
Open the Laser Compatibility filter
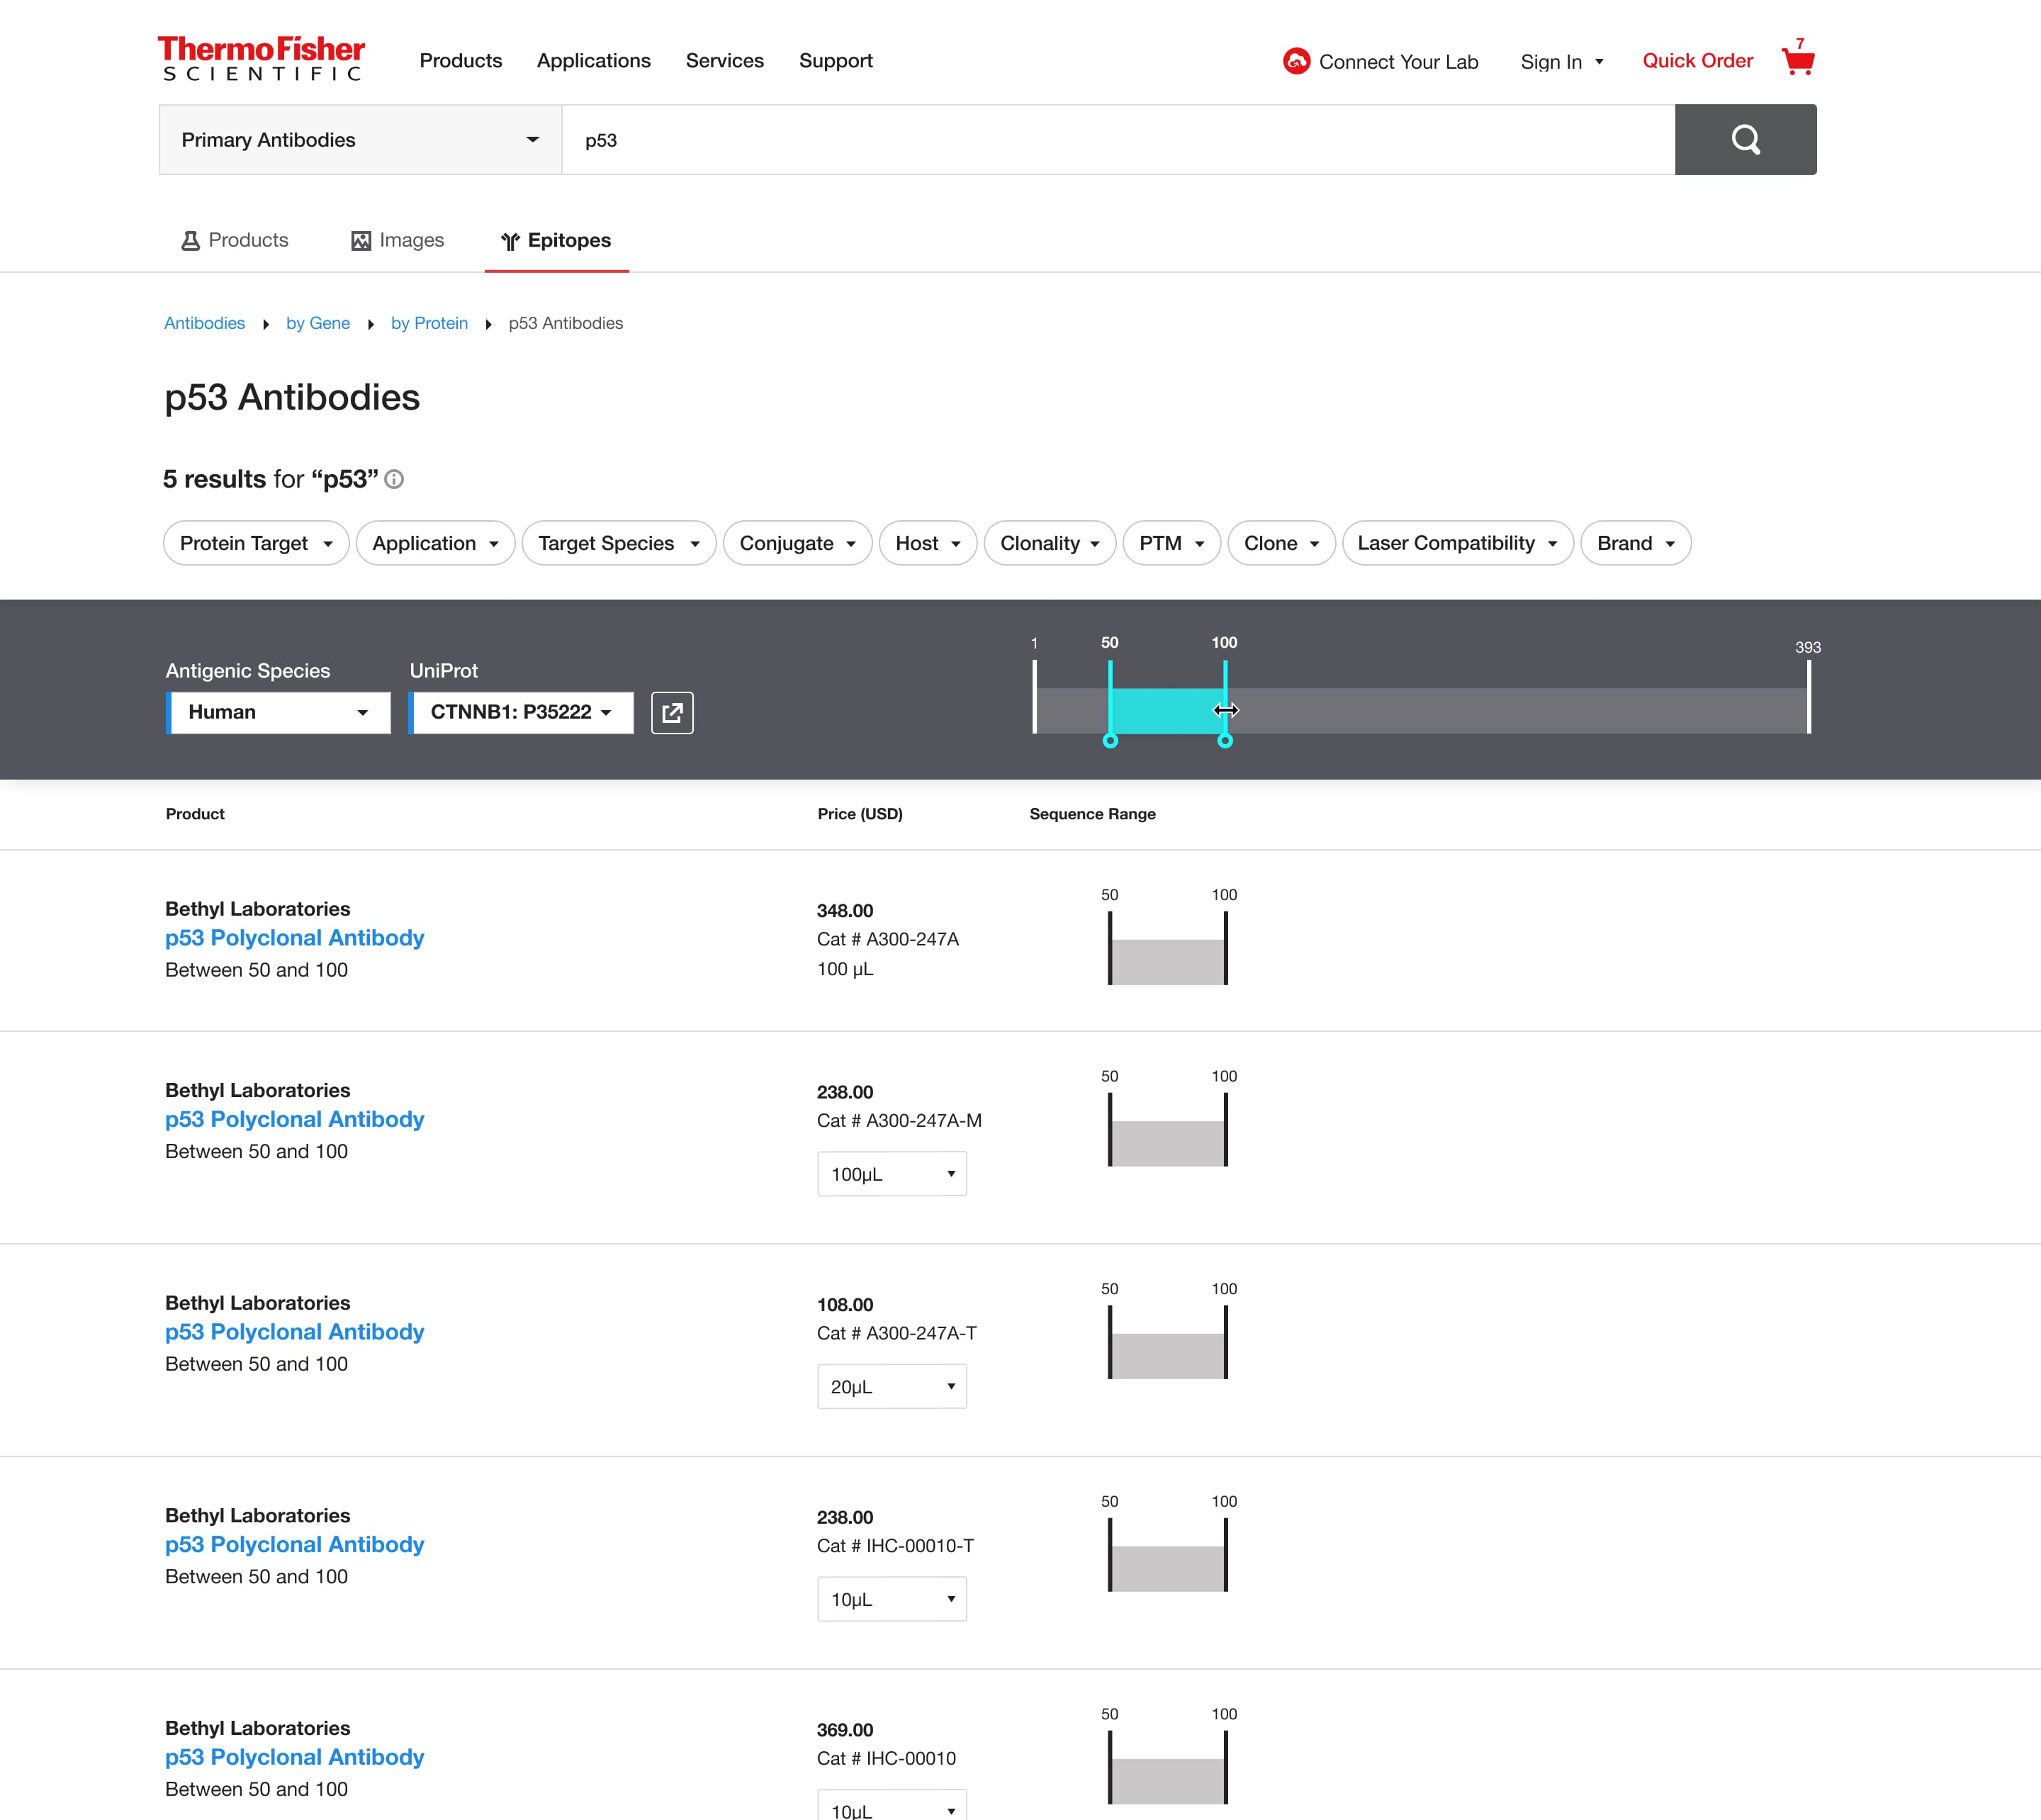point(1457,543)
